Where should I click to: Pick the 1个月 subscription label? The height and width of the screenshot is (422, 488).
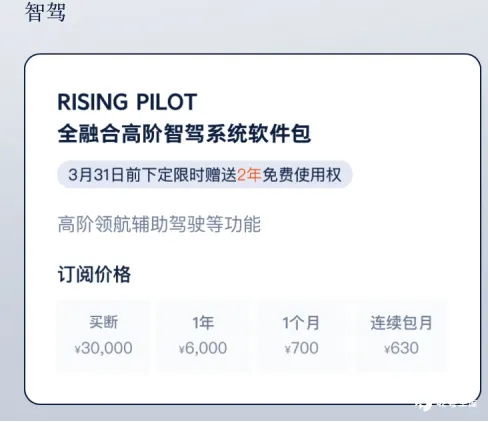[x=301, y=323]
